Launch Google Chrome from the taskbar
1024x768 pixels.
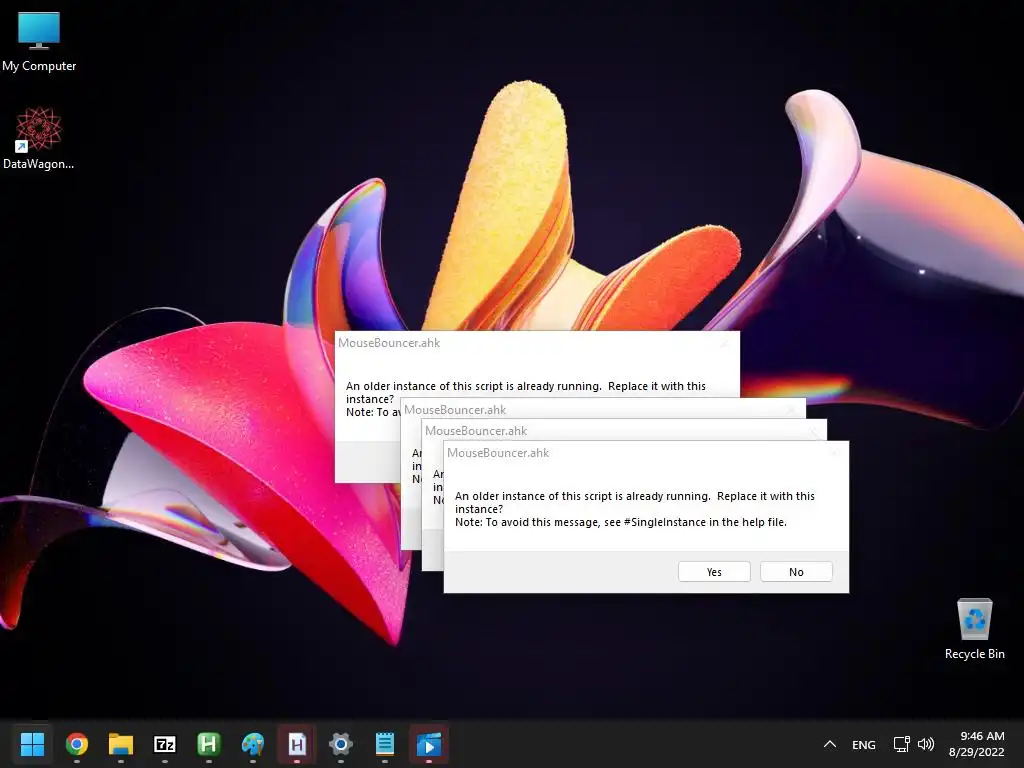77,744
